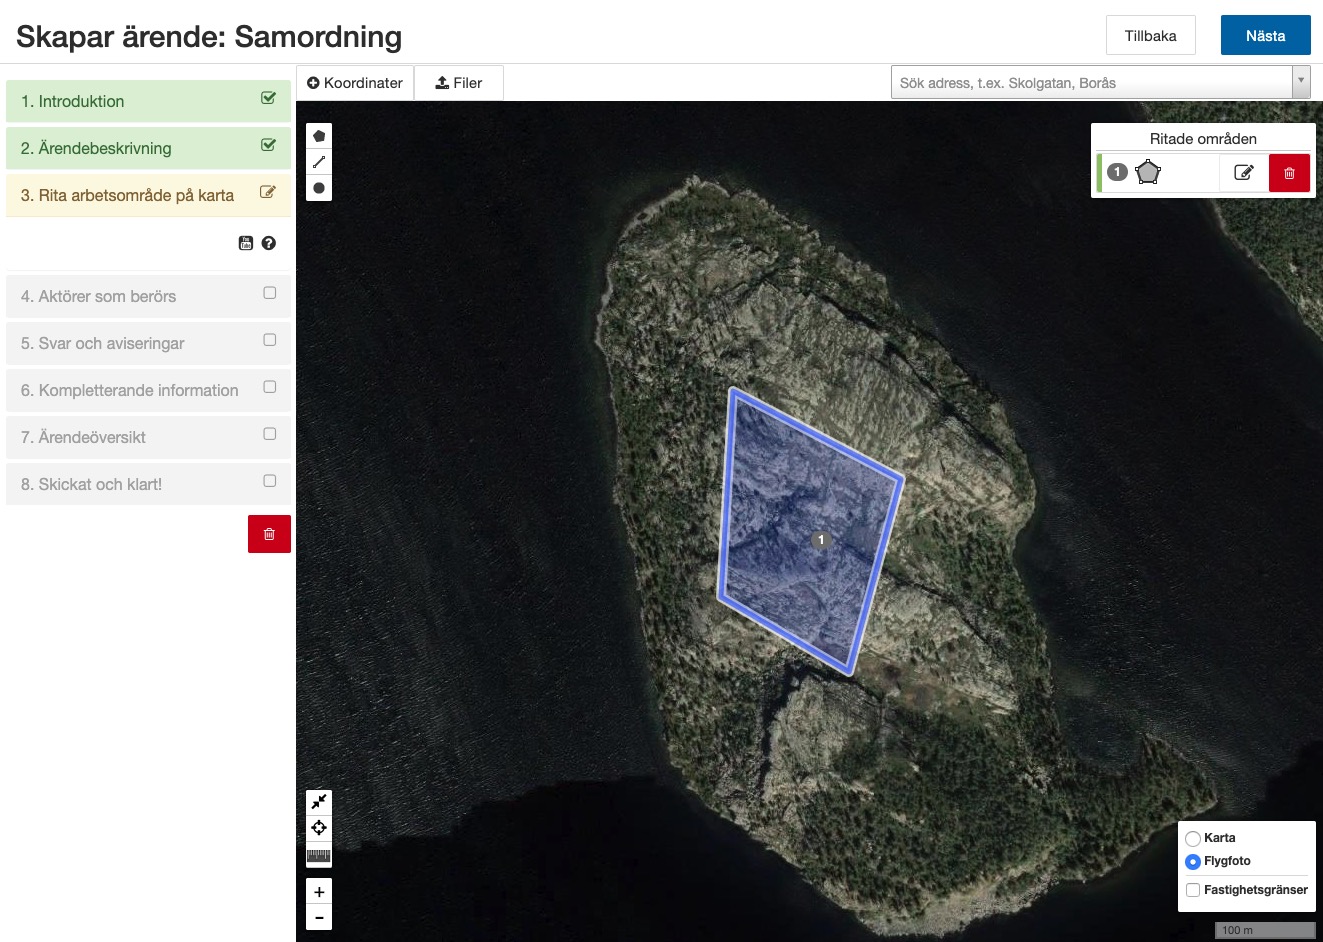Click the Nästa button
1323x942 pixels.
coord(1265,35)
